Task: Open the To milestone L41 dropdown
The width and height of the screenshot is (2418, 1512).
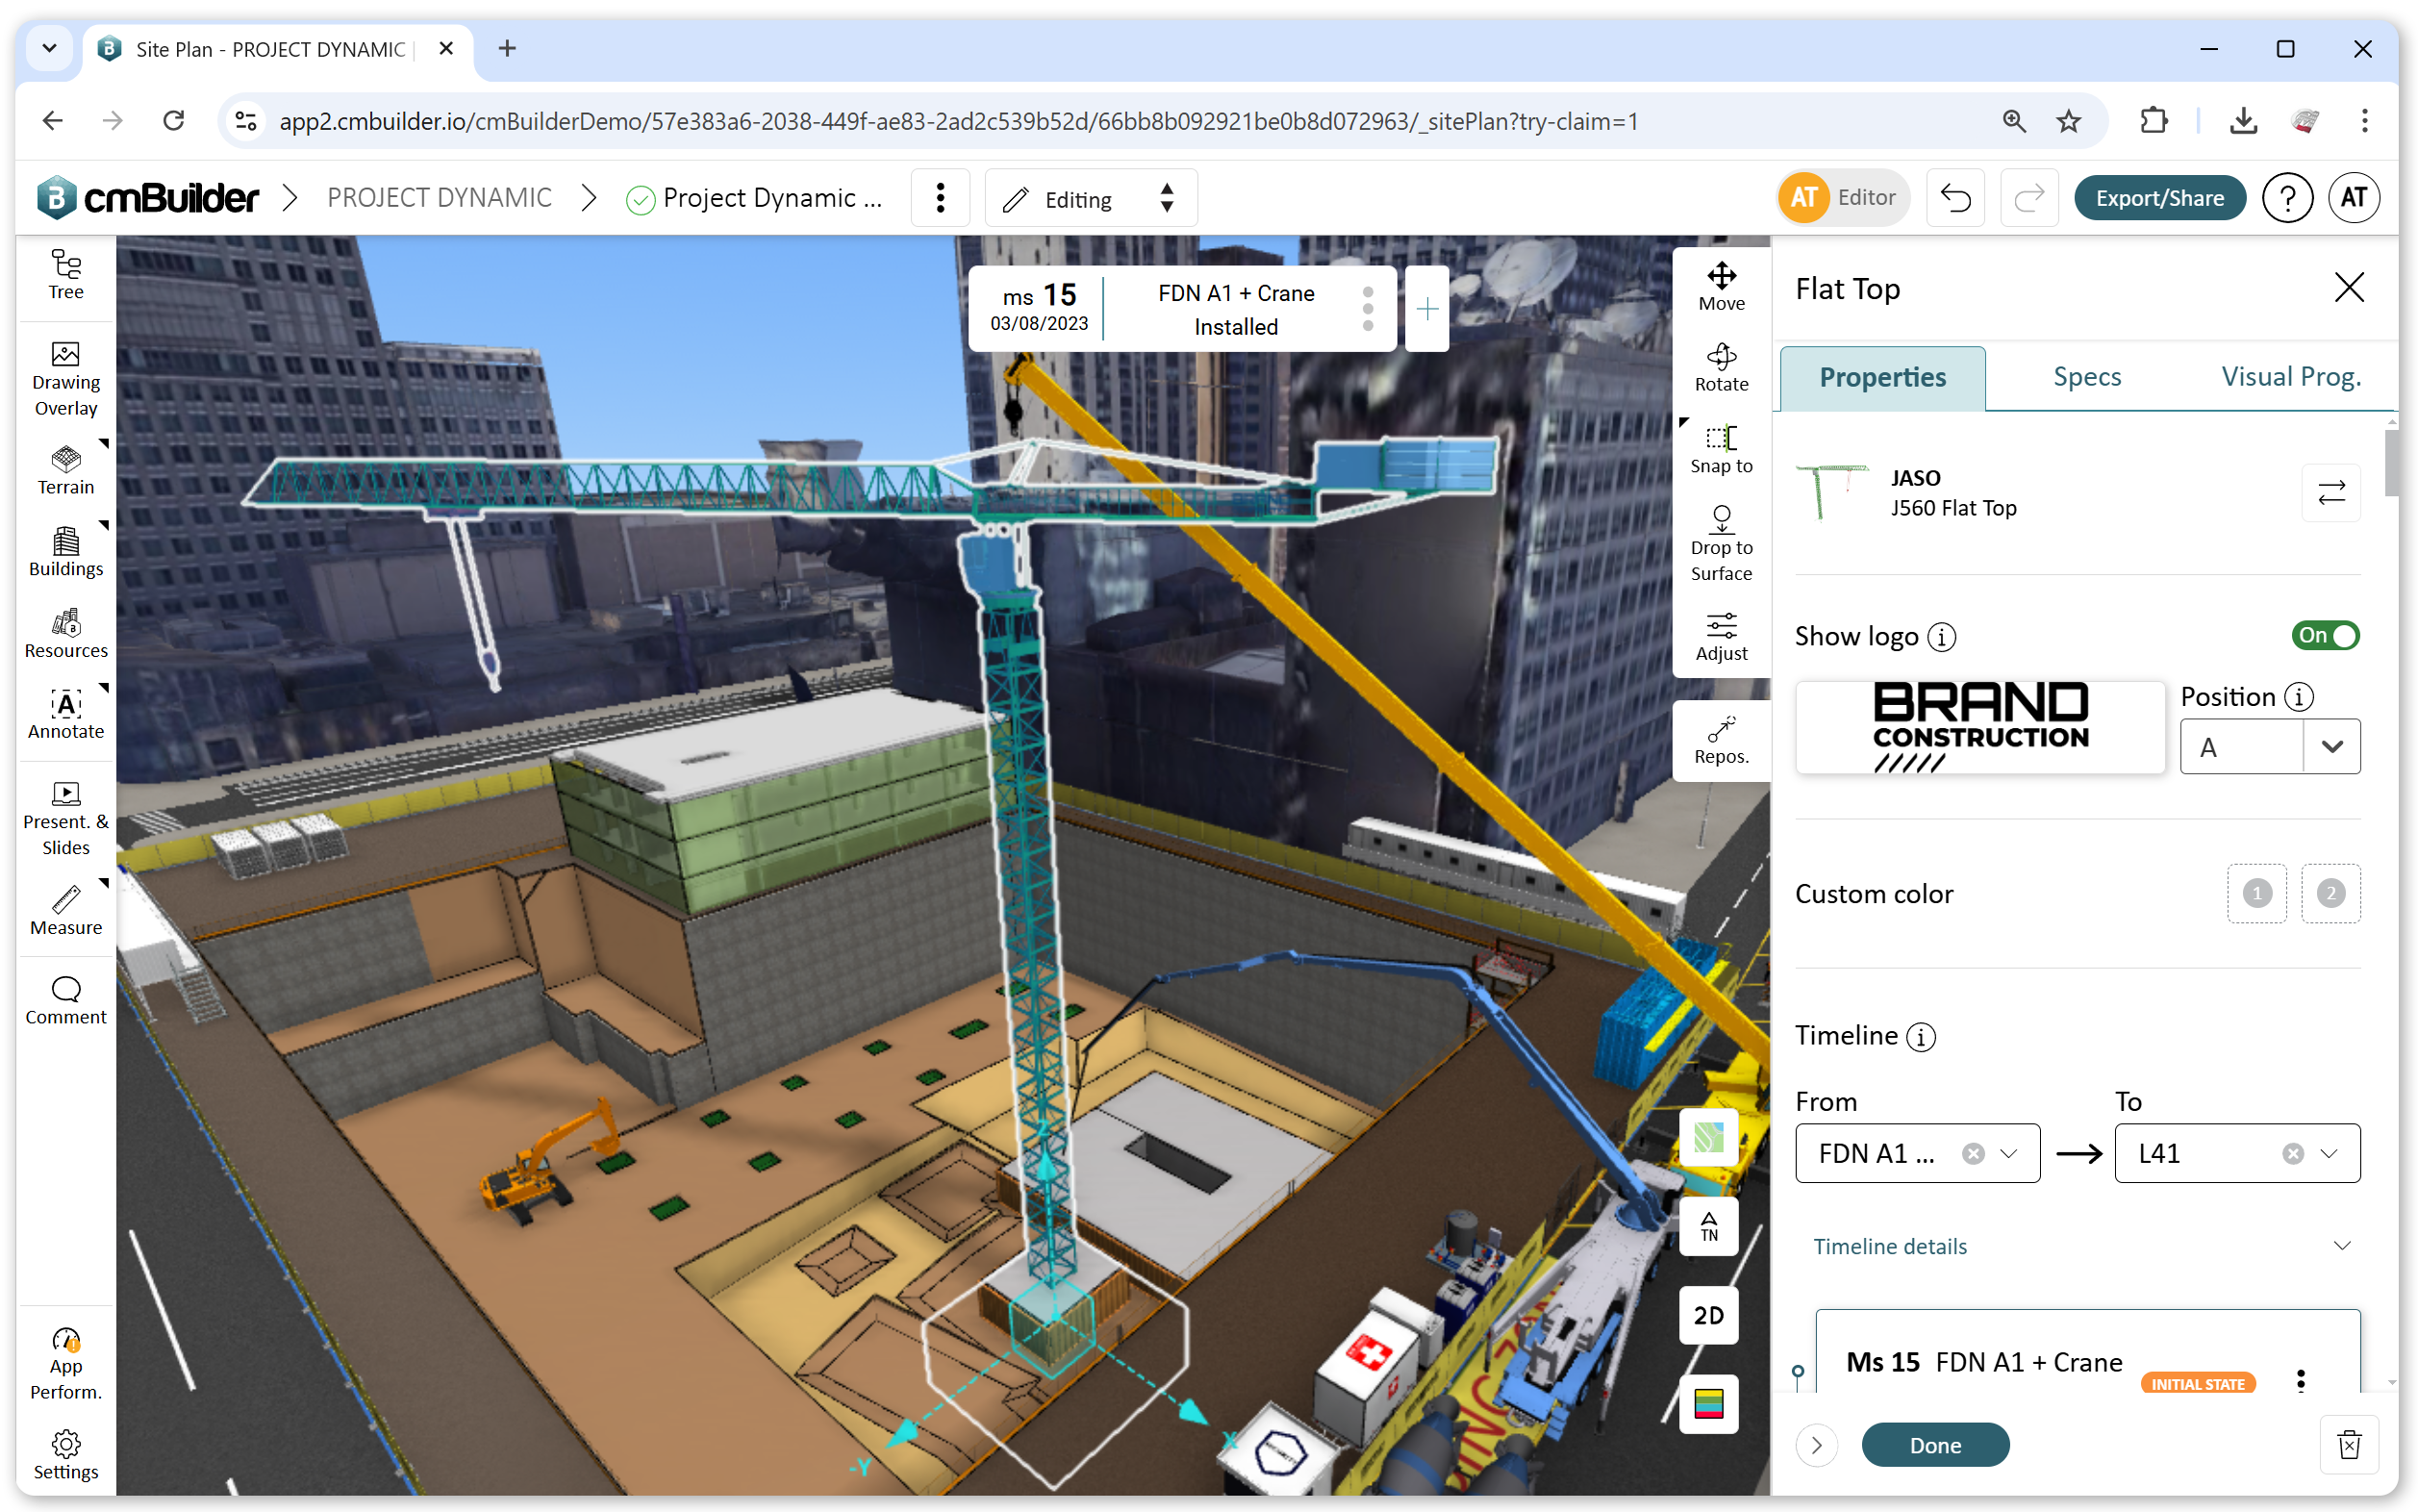Action: (2236, 1153)
